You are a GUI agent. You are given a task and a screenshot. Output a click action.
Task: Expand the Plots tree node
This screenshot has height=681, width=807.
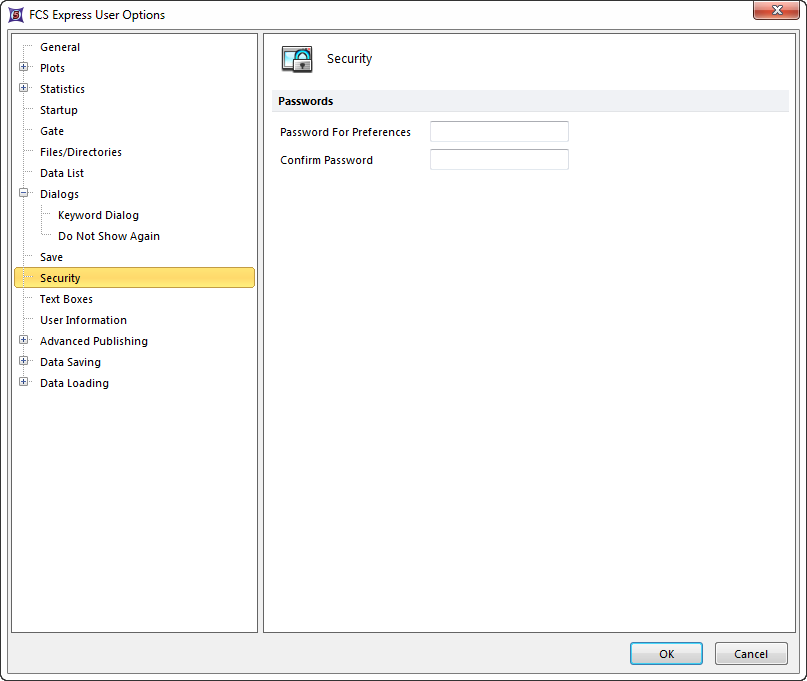[x=24, y=68]
